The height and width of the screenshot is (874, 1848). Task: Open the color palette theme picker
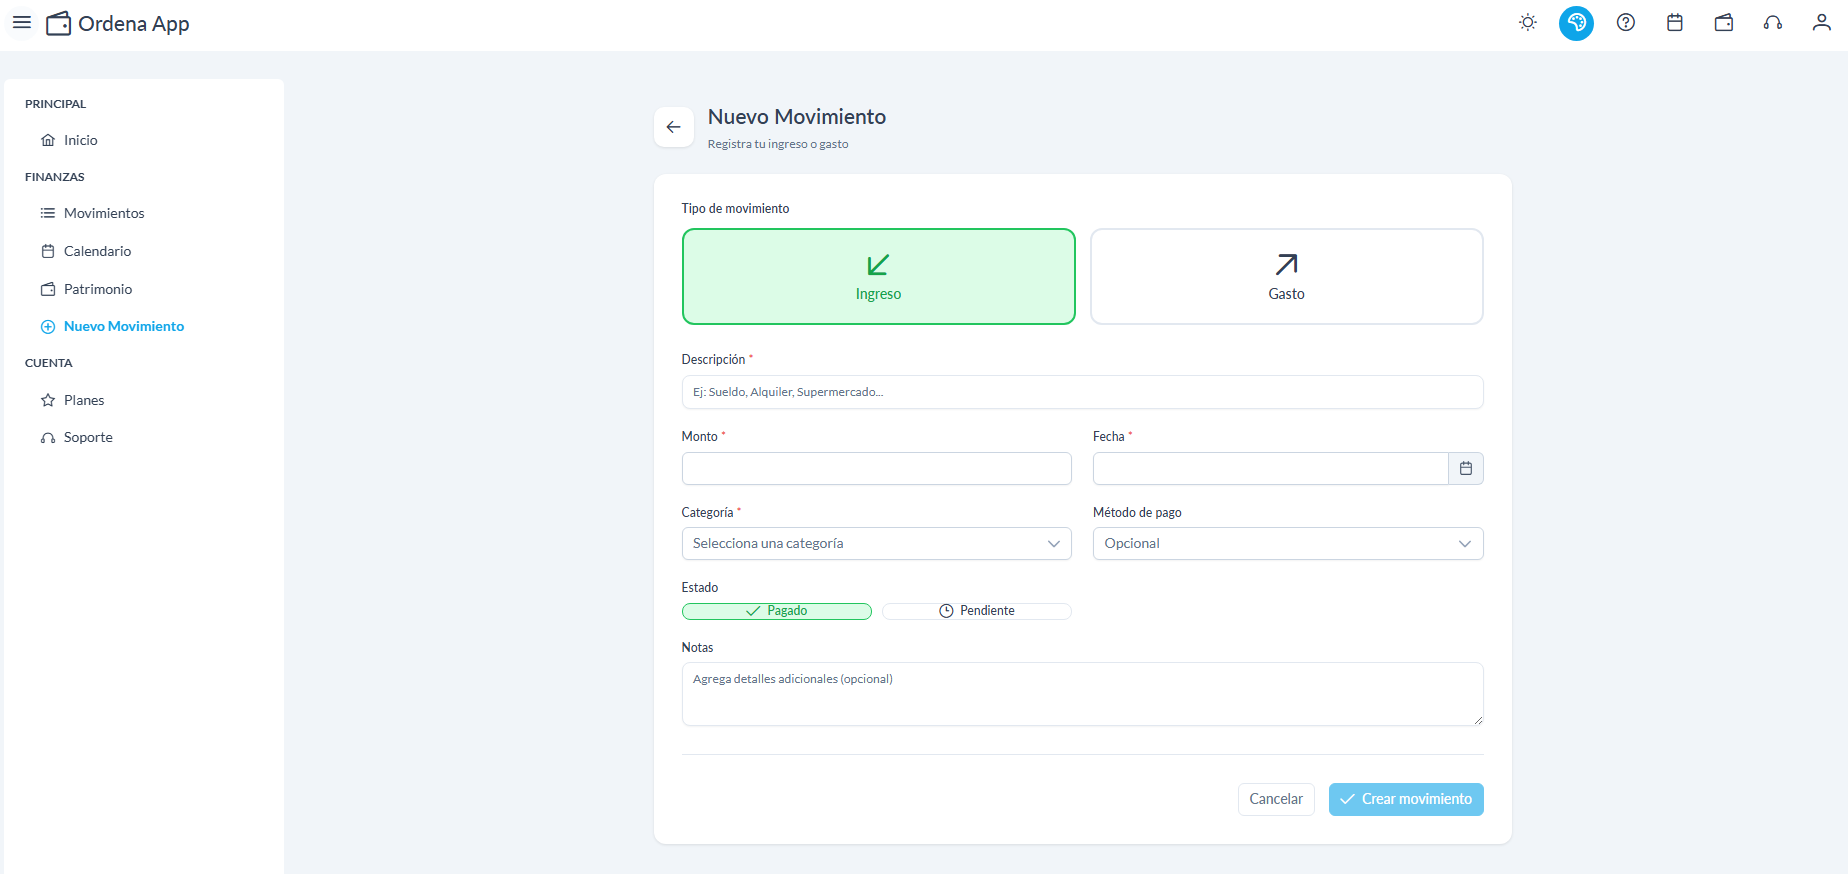(x=1576, y=22)
